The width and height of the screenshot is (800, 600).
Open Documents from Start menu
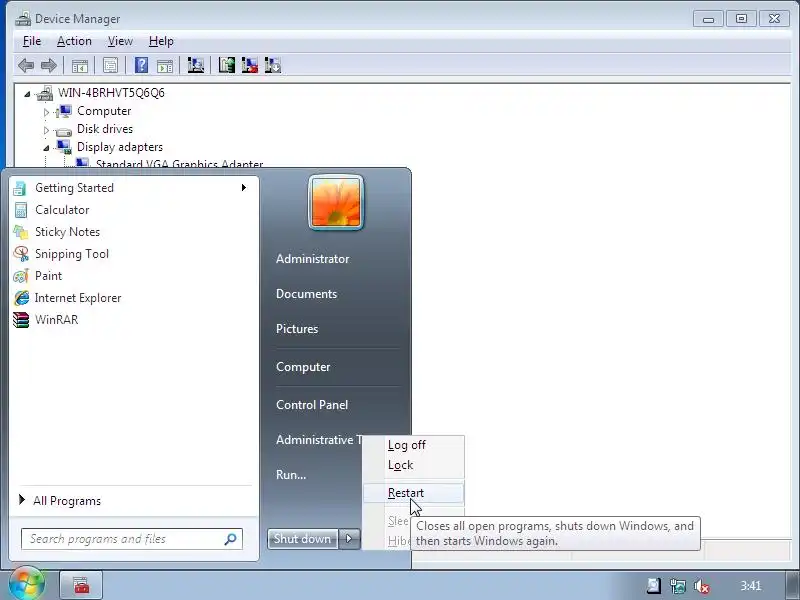307,294
